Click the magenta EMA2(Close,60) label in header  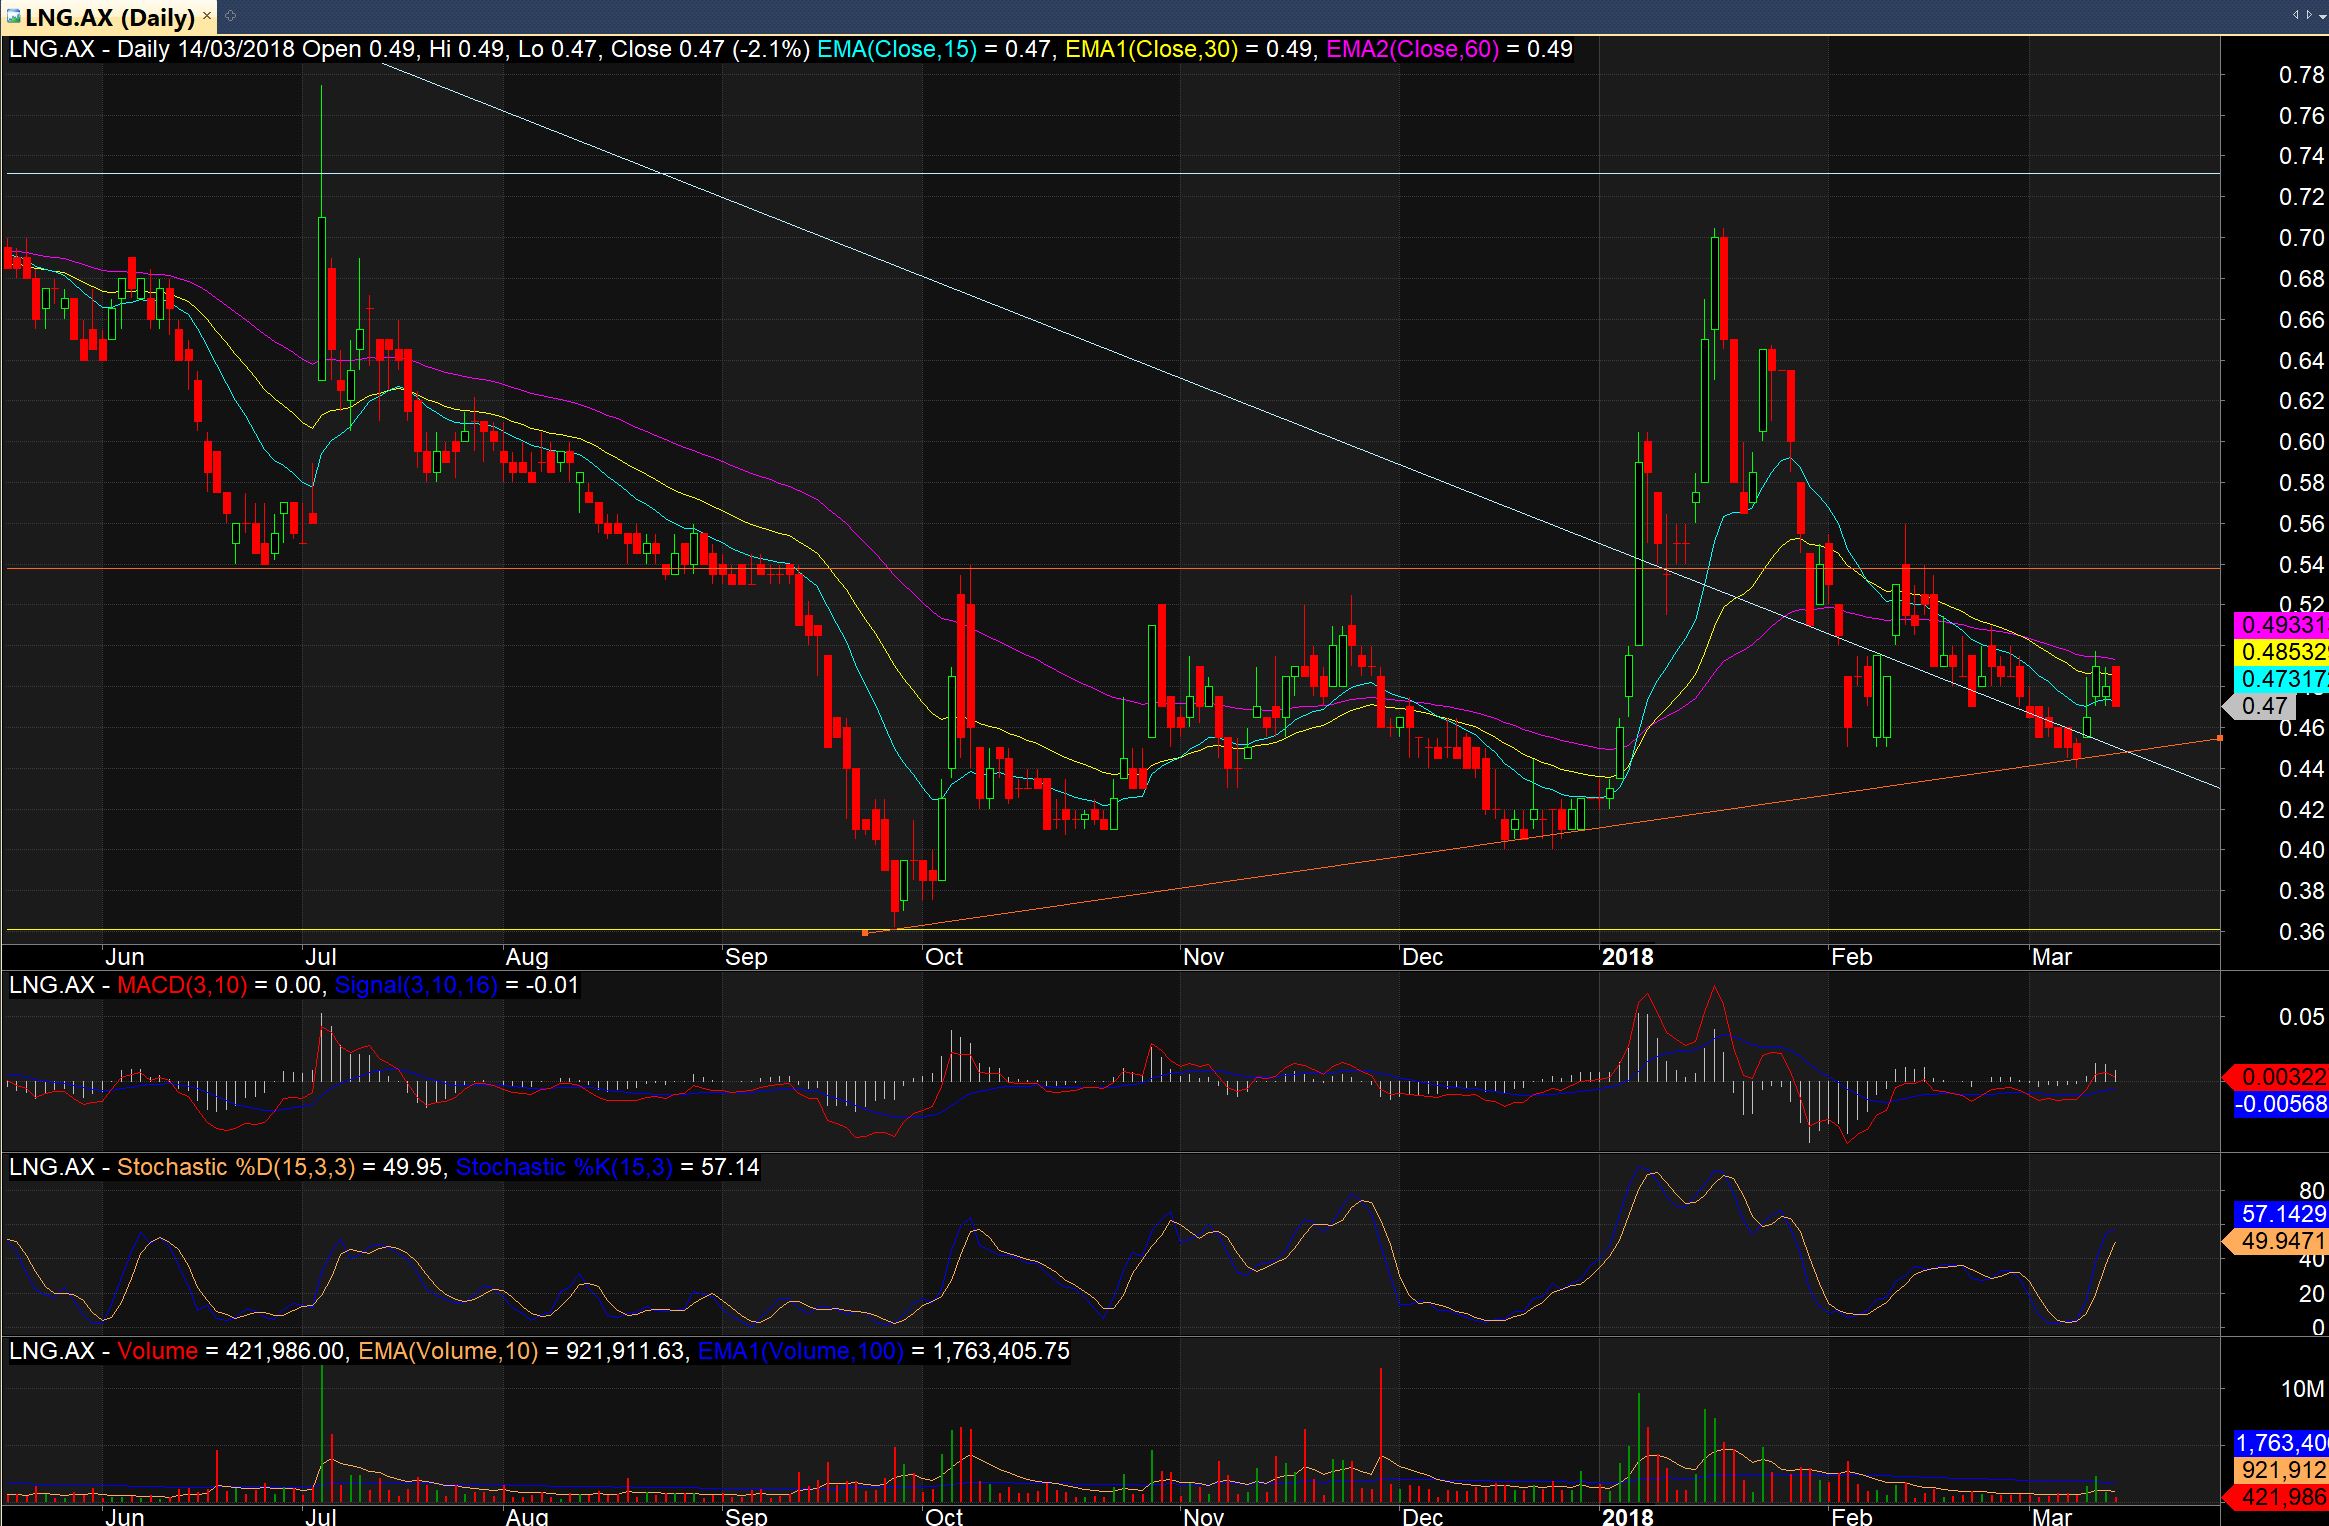pos(1412,49)
